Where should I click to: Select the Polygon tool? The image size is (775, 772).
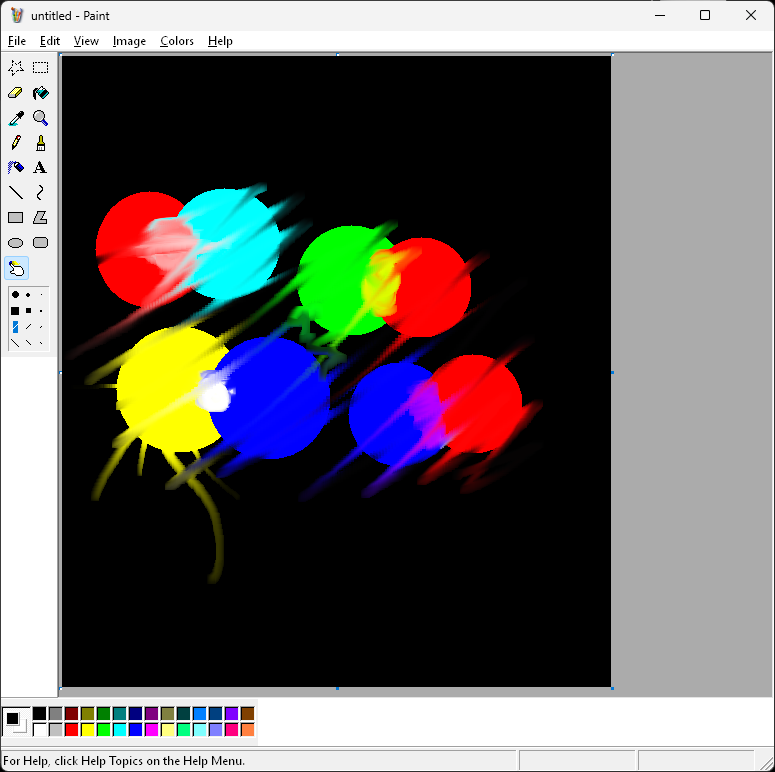coord(41,217)
